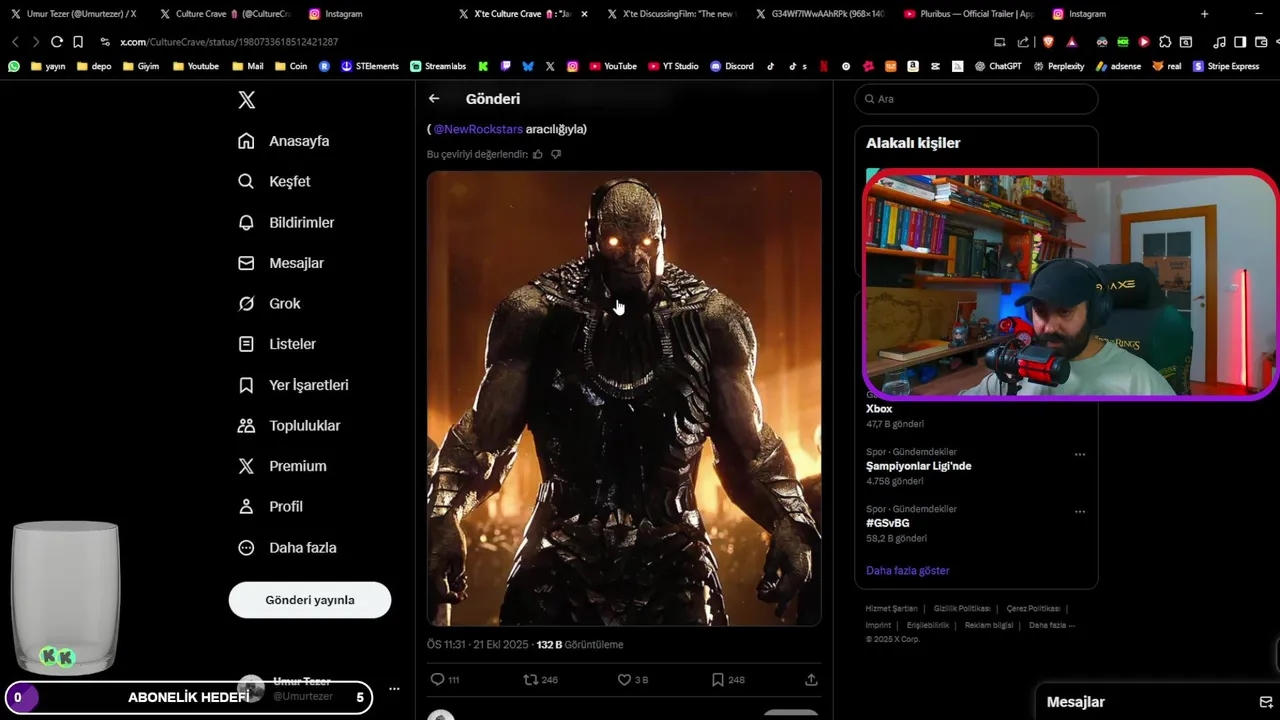Open the @NewRockstars mention link
This screenshot has height=720, width=1280.
click(478, 129)
